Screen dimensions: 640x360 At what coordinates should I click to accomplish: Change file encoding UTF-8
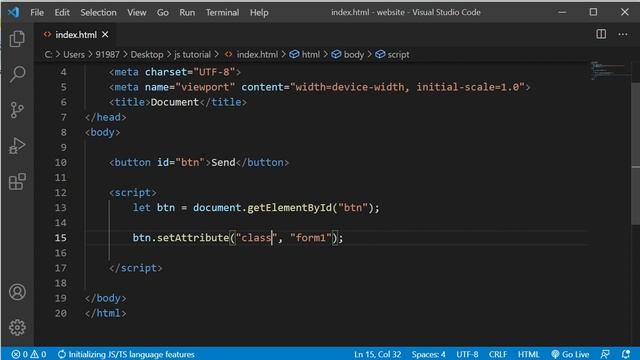click(467, 354)
